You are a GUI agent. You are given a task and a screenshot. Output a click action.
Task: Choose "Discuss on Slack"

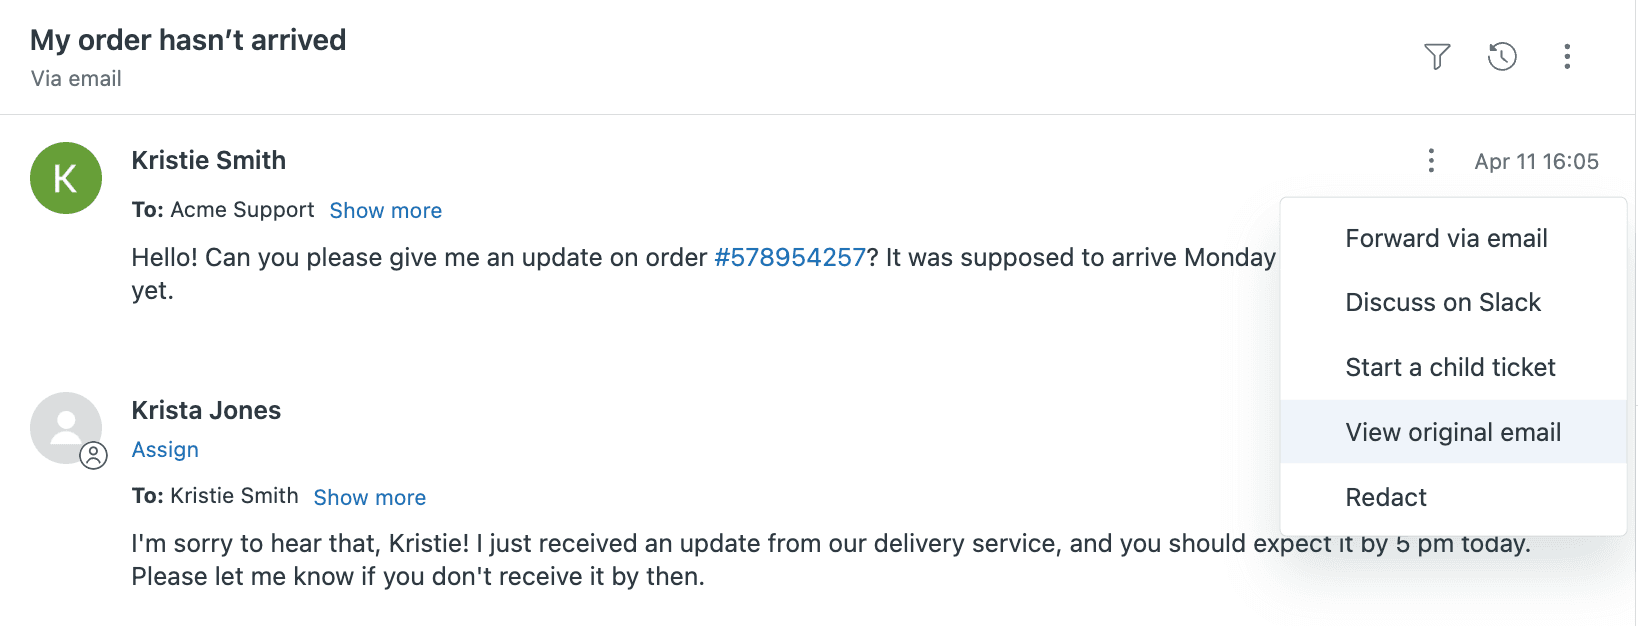pyautogui.click(x=1443, y=302)
